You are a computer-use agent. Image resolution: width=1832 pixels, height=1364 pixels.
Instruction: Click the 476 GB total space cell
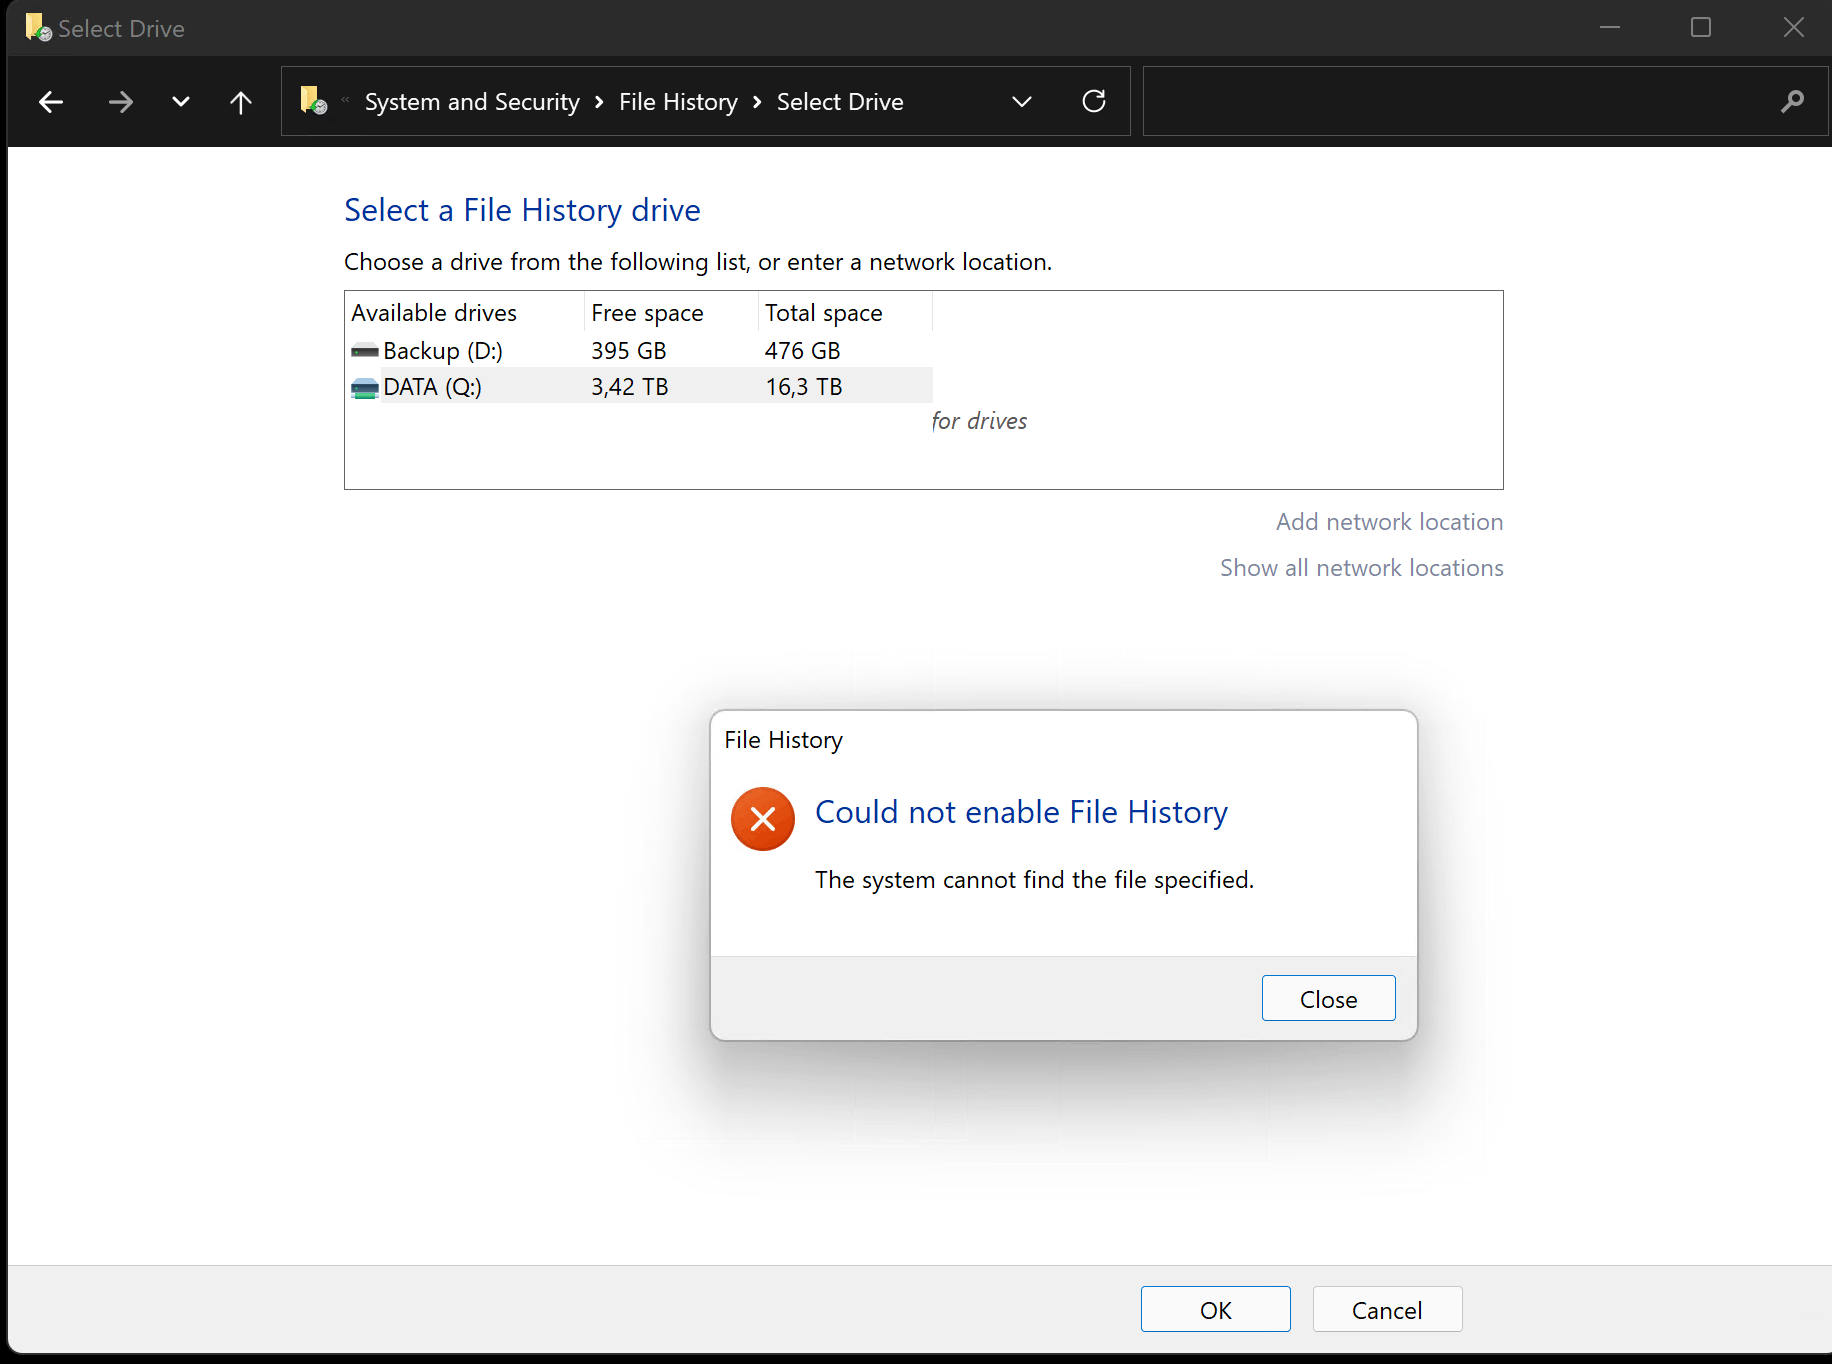click(x=802, y=351)
